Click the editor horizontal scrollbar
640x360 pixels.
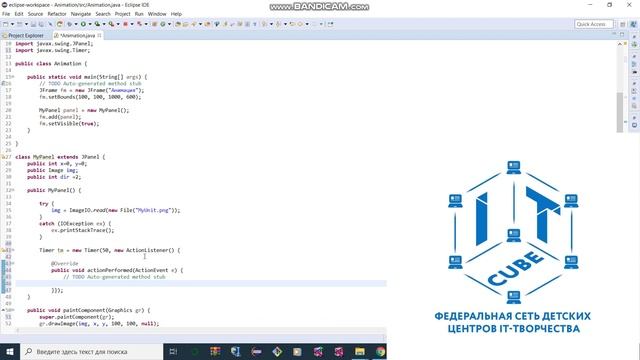200,331
